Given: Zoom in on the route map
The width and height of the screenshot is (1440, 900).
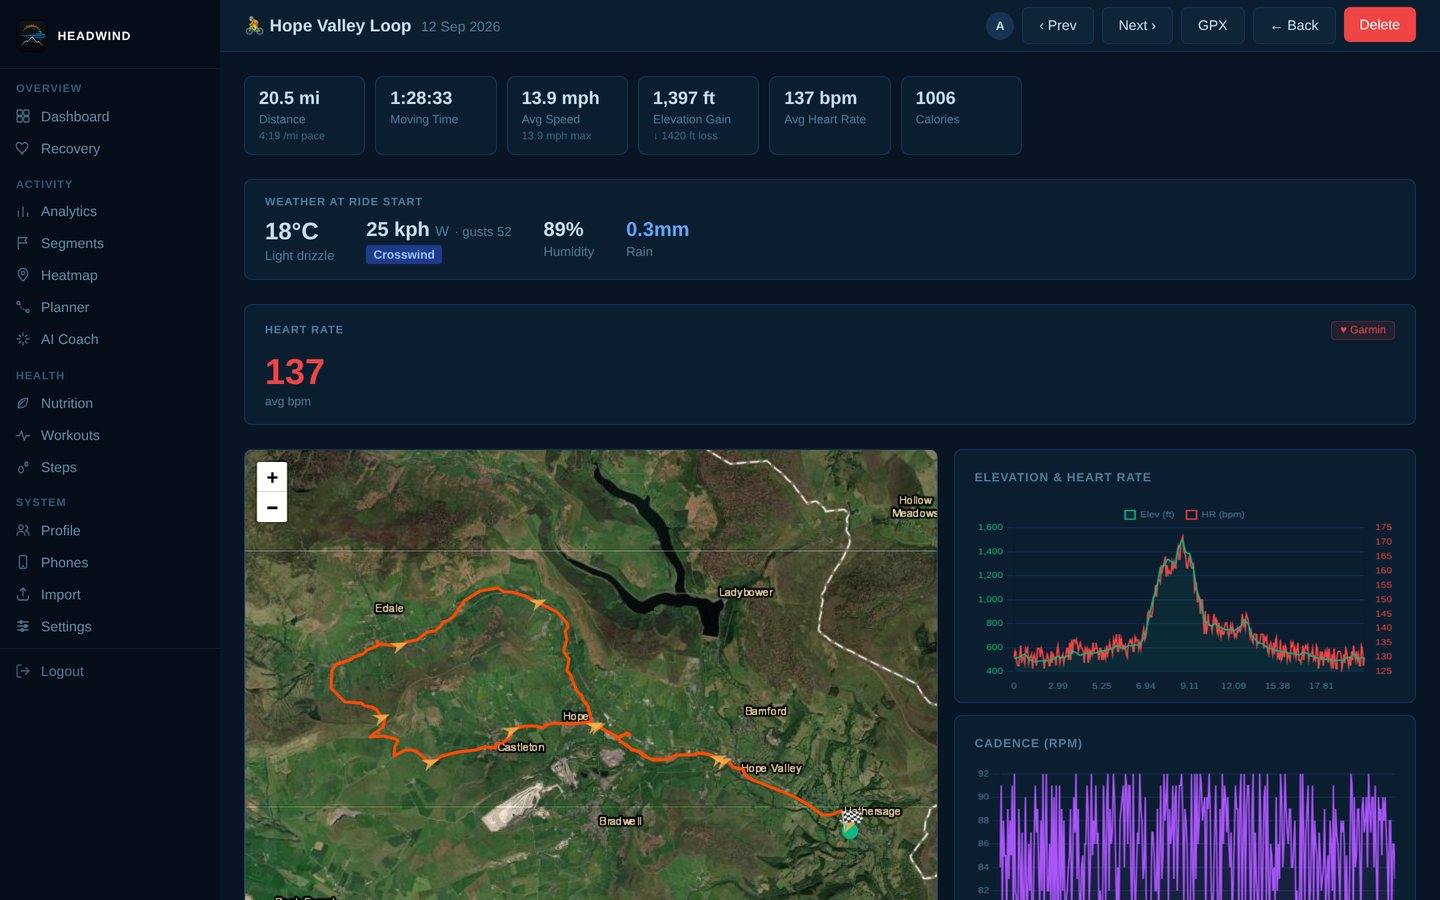Looking at the screenshot, I should (272, 477).
